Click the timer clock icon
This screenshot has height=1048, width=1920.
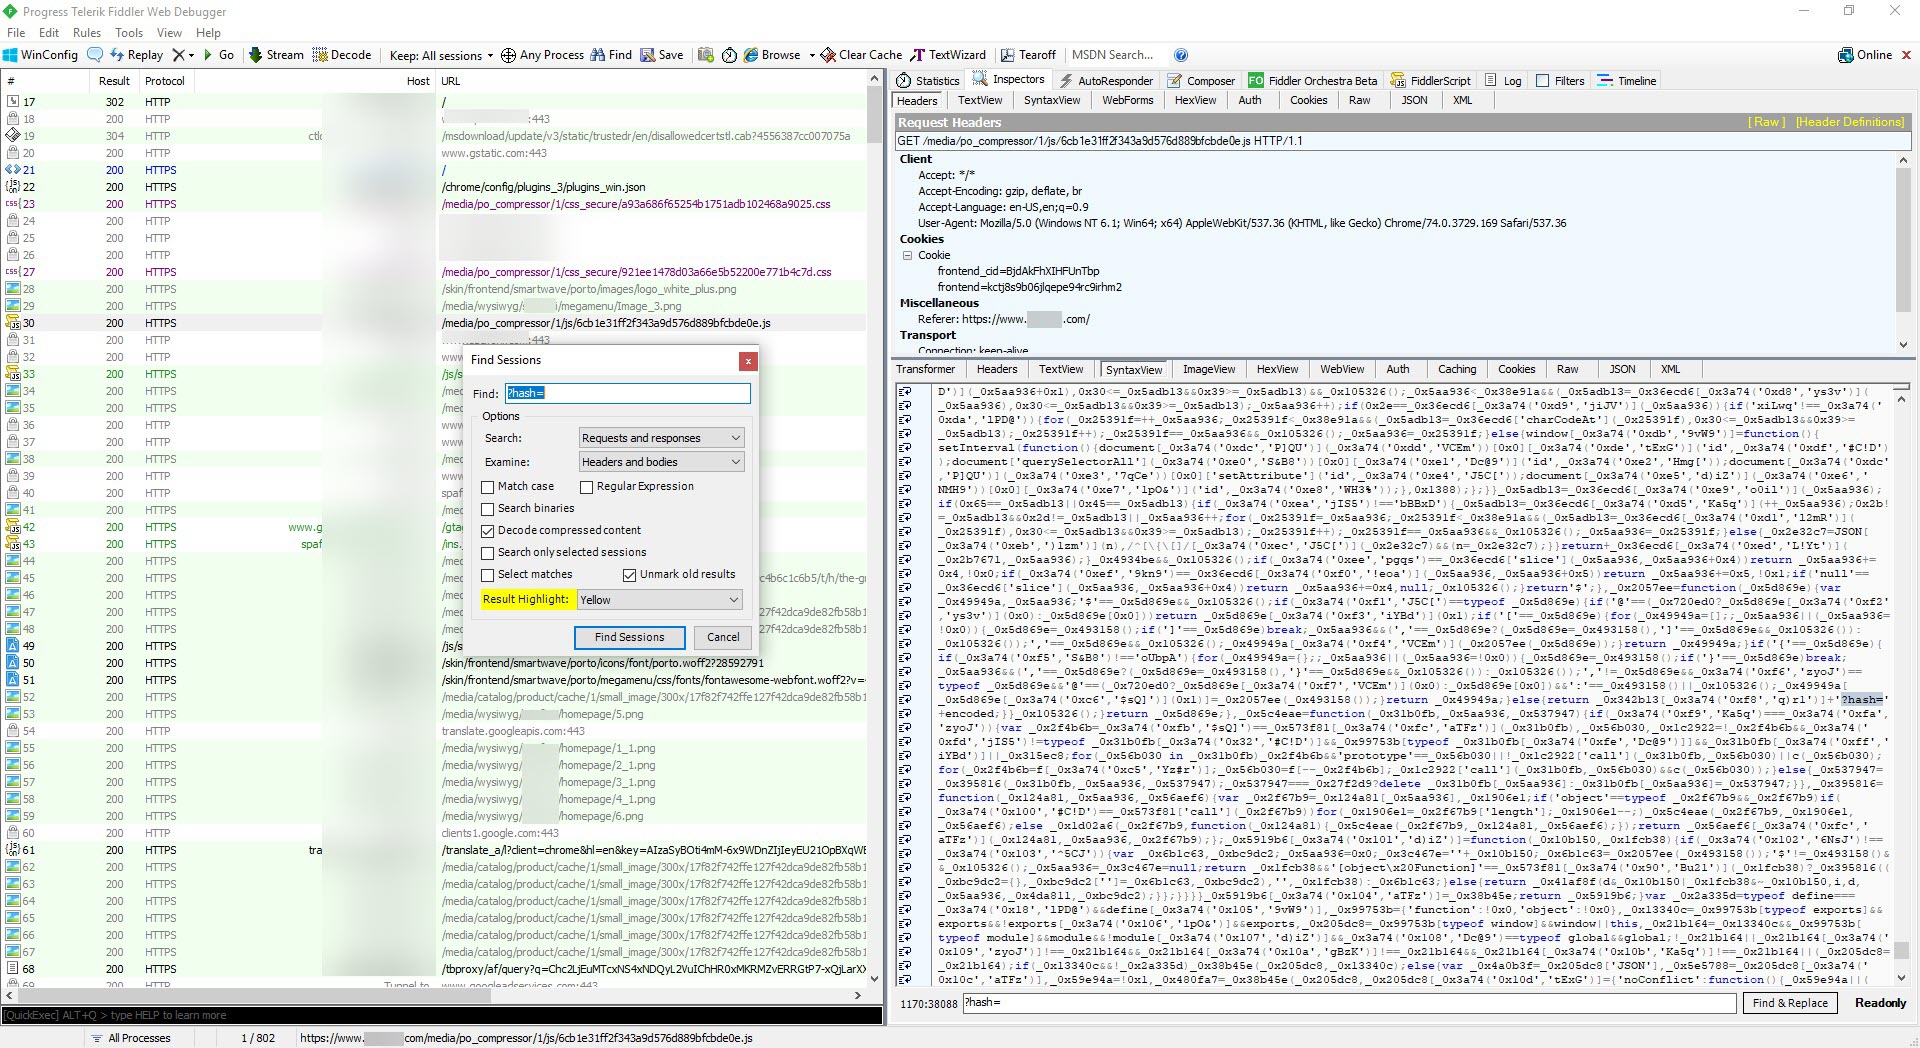[x=729, y=55]
